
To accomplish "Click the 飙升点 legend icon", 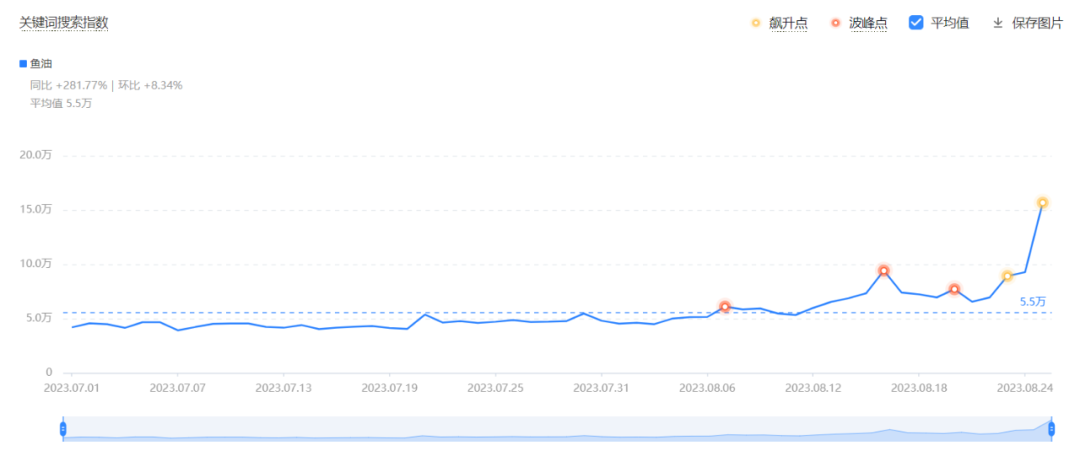I will point(755,23).
